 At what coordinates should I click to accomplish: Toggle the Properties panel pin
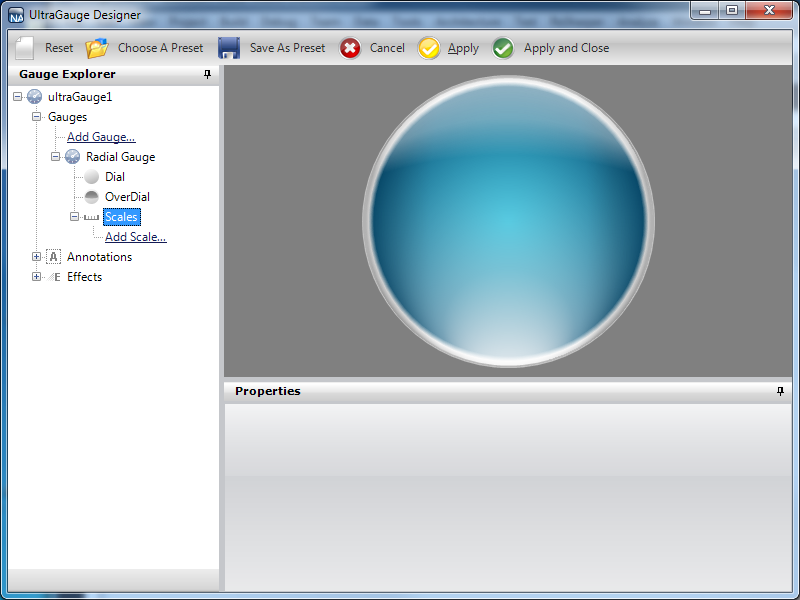coord(780,391)
